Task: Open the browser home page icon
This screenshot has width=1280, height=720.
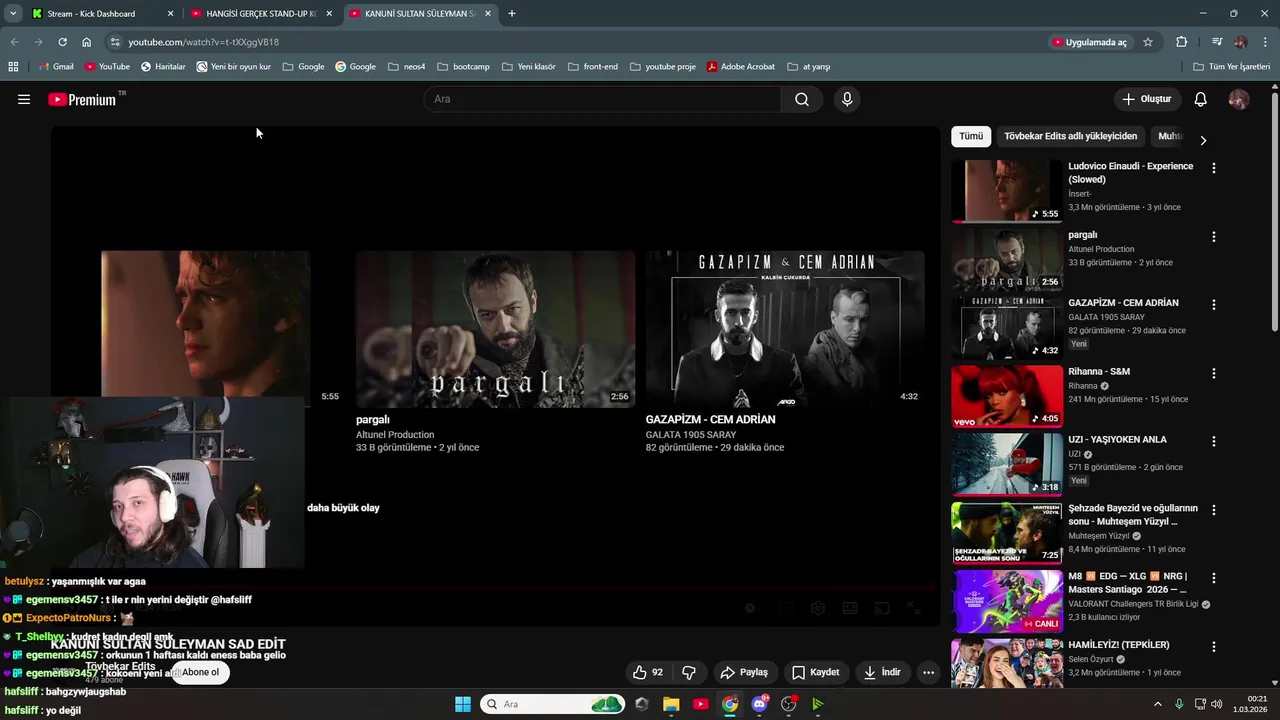Action: click(x=86, y=42)
